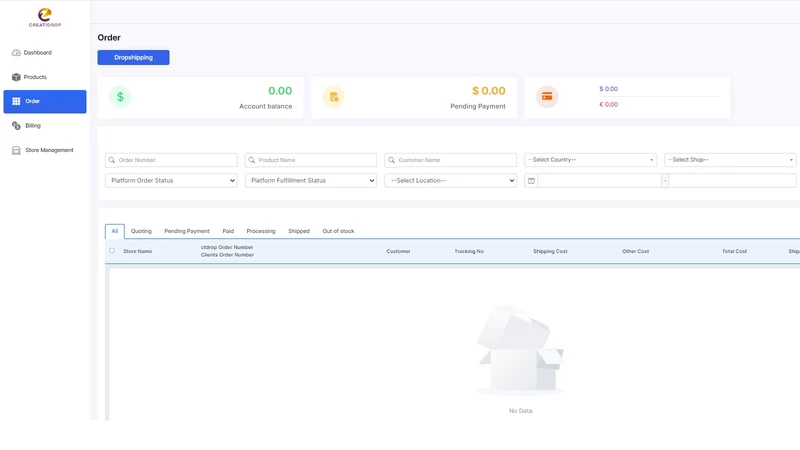The height and width of the screenshot is (450, 800).
Task: Click the Shipping Cost column header
Action: pyautogui.click(x=550, y=252)
